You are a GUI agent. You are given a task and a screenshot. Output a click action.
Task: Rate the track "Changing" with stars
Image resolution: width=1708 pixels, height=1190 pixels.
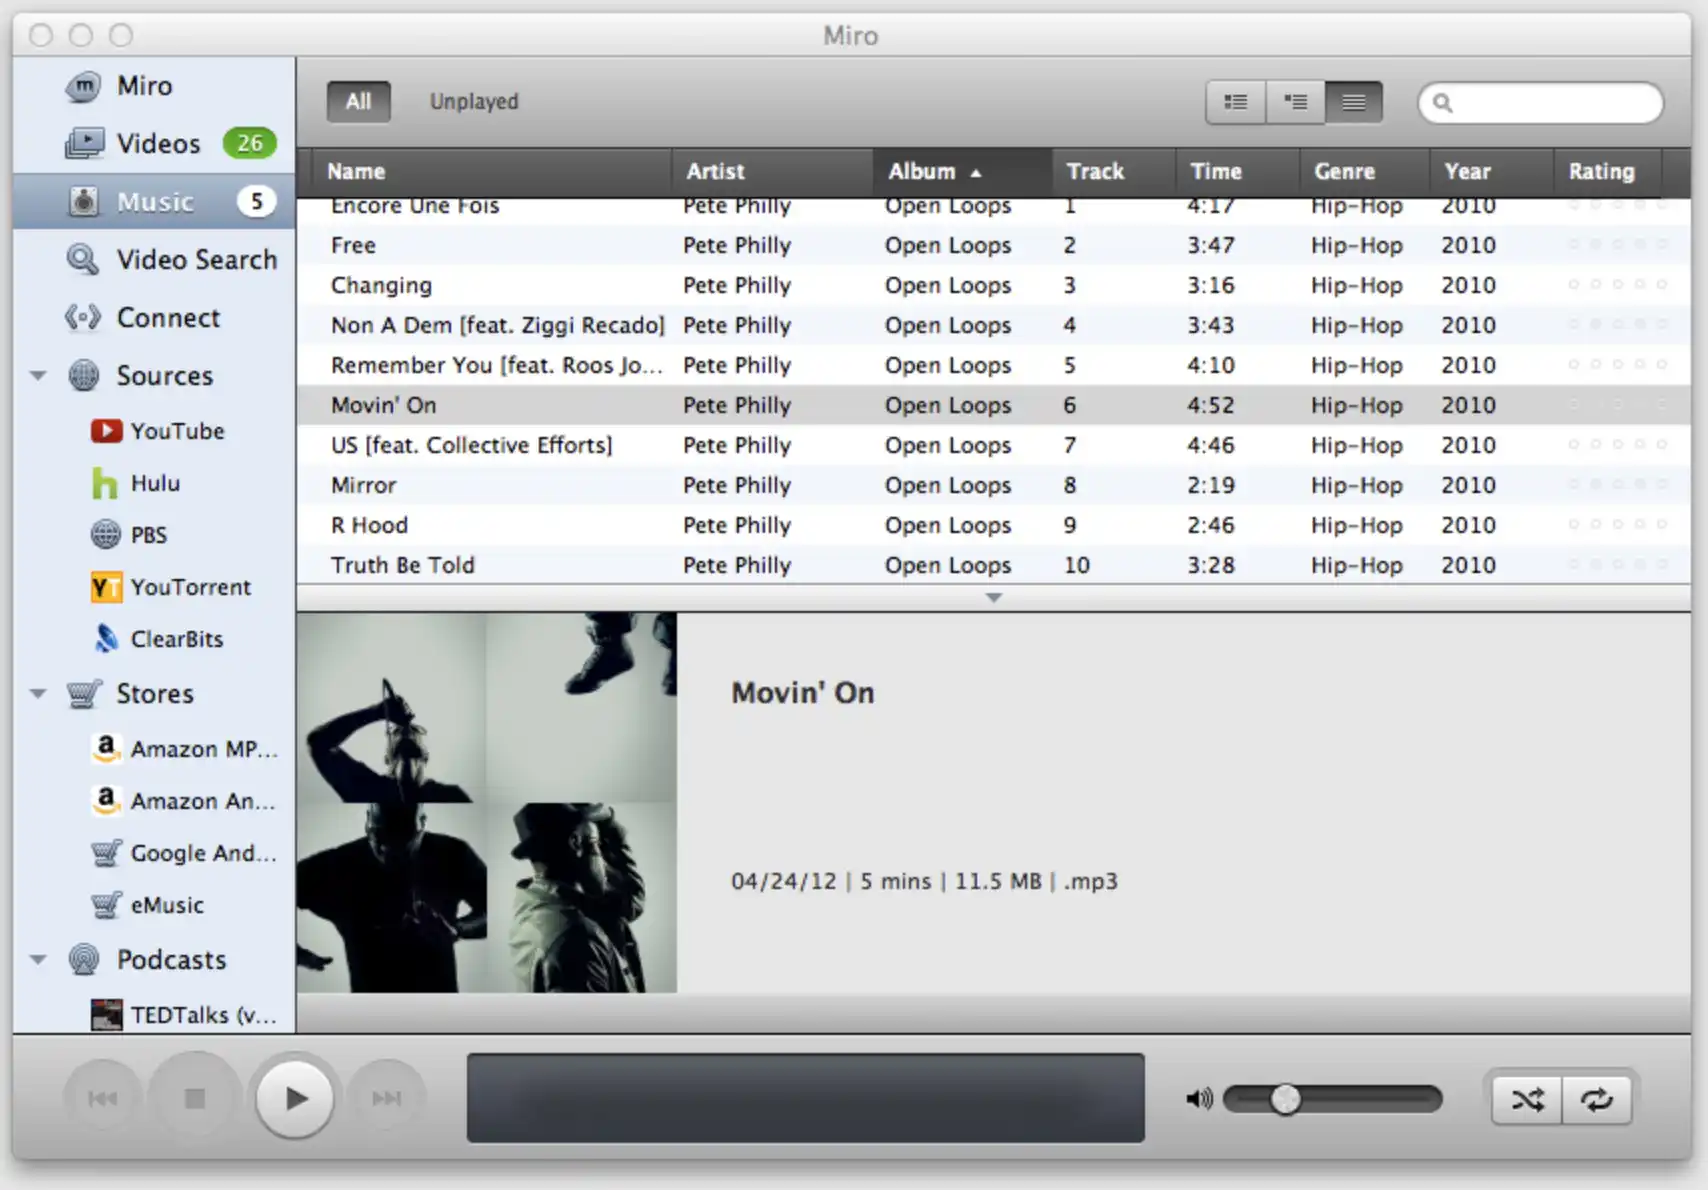click(x=1617, y=285)
